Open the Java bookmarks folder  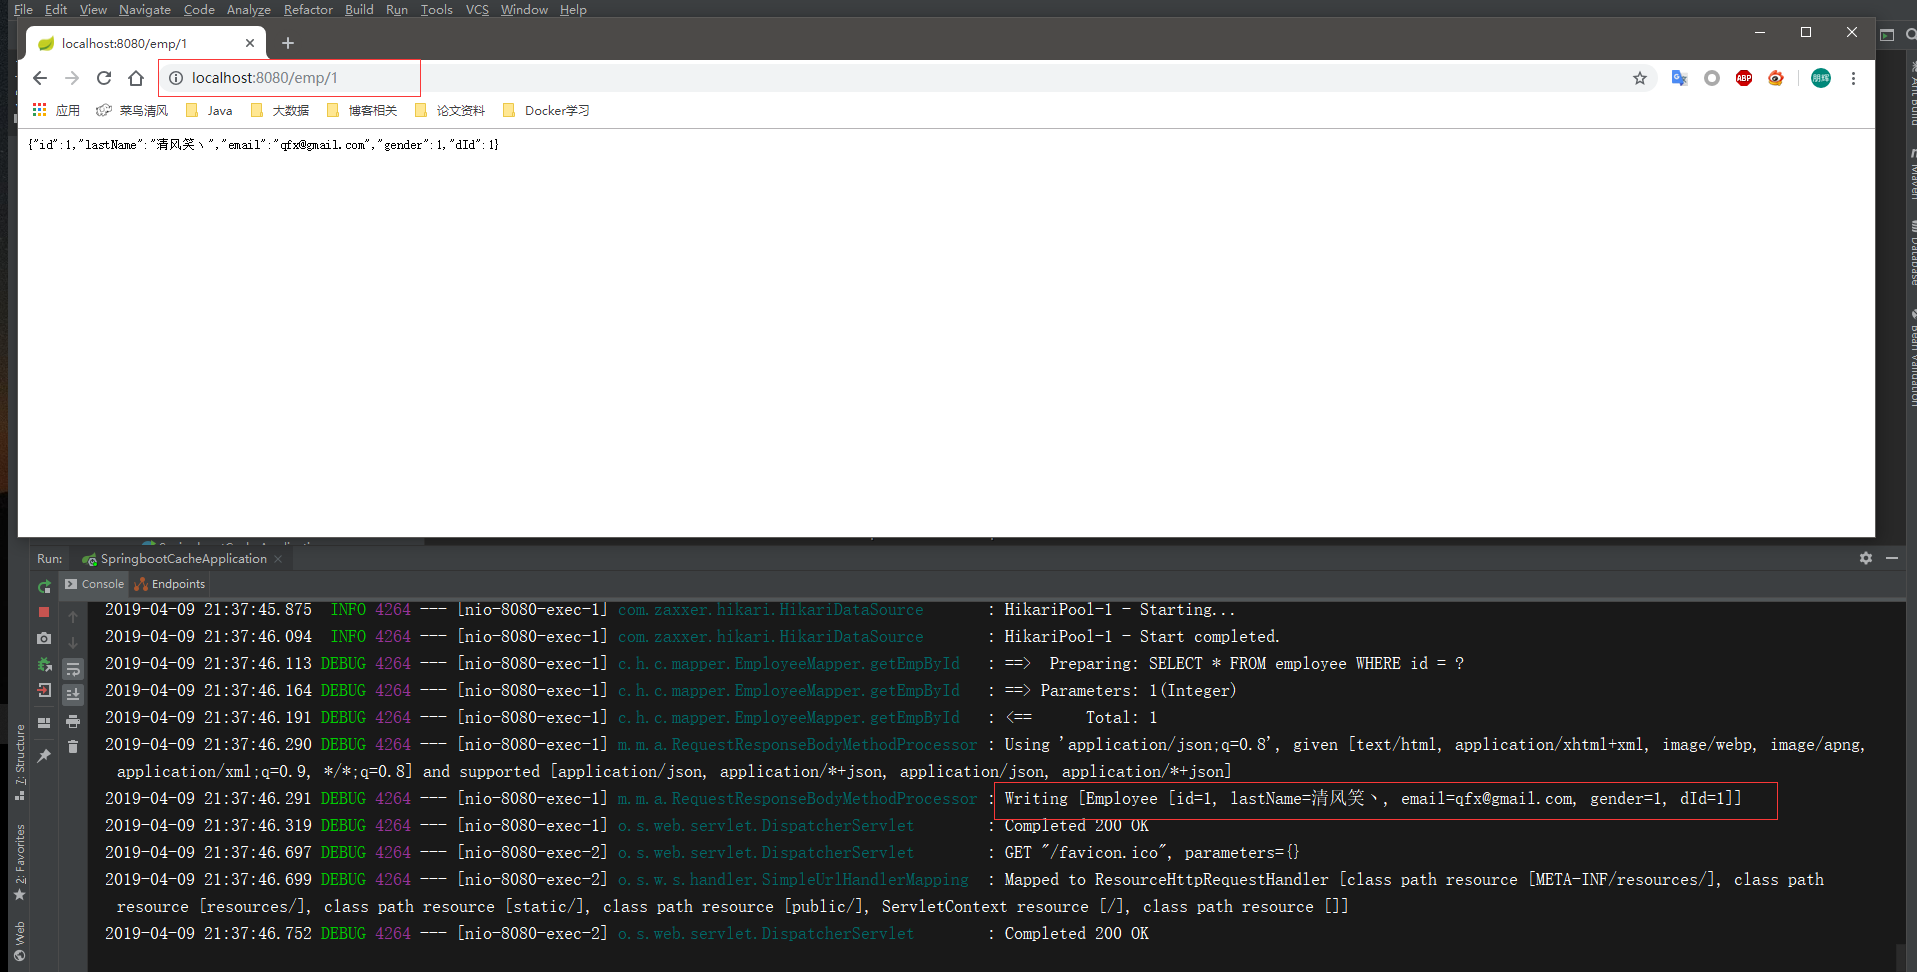coord(209,110)
